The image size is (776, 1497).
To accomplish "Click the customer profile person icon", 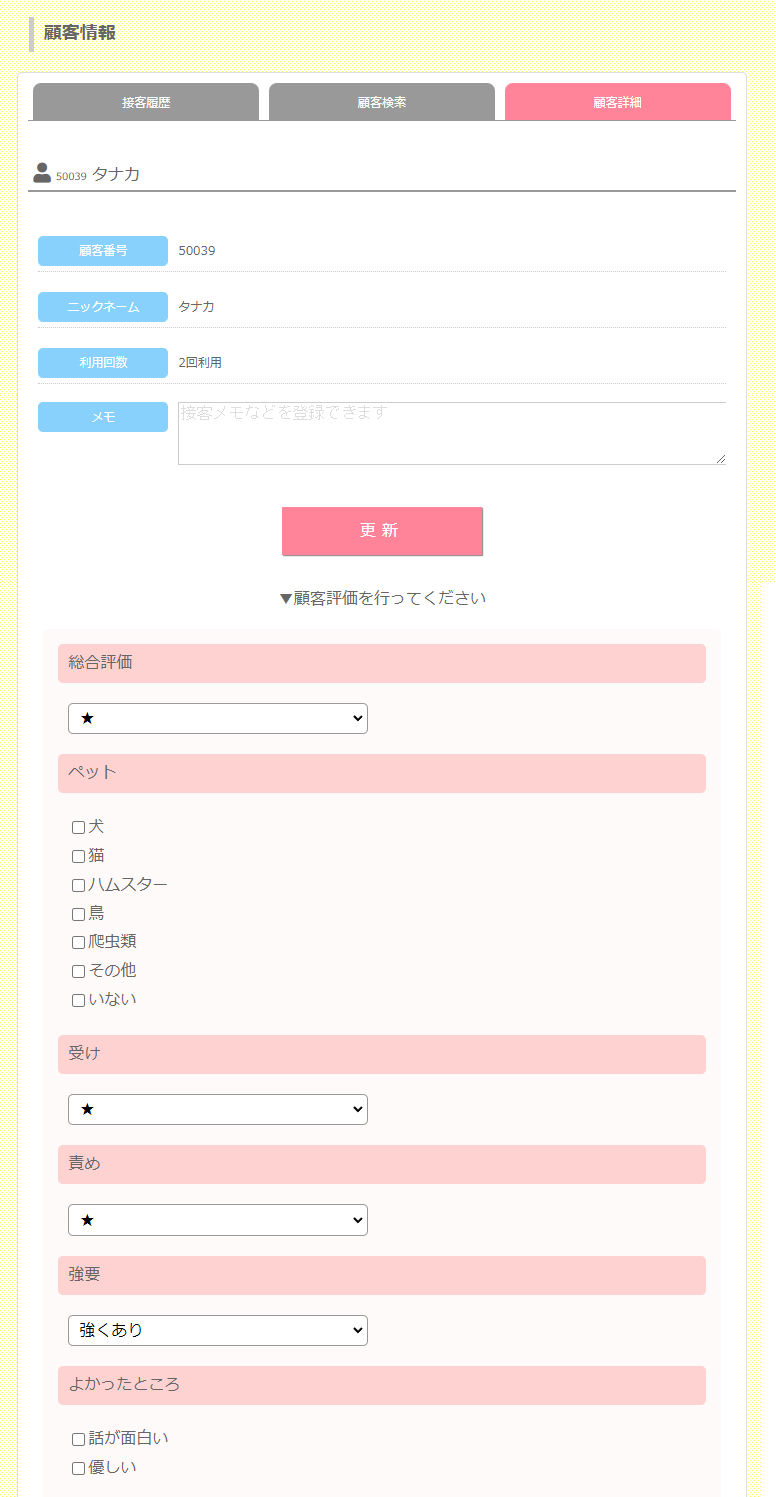I will click(x=42, y=173).
